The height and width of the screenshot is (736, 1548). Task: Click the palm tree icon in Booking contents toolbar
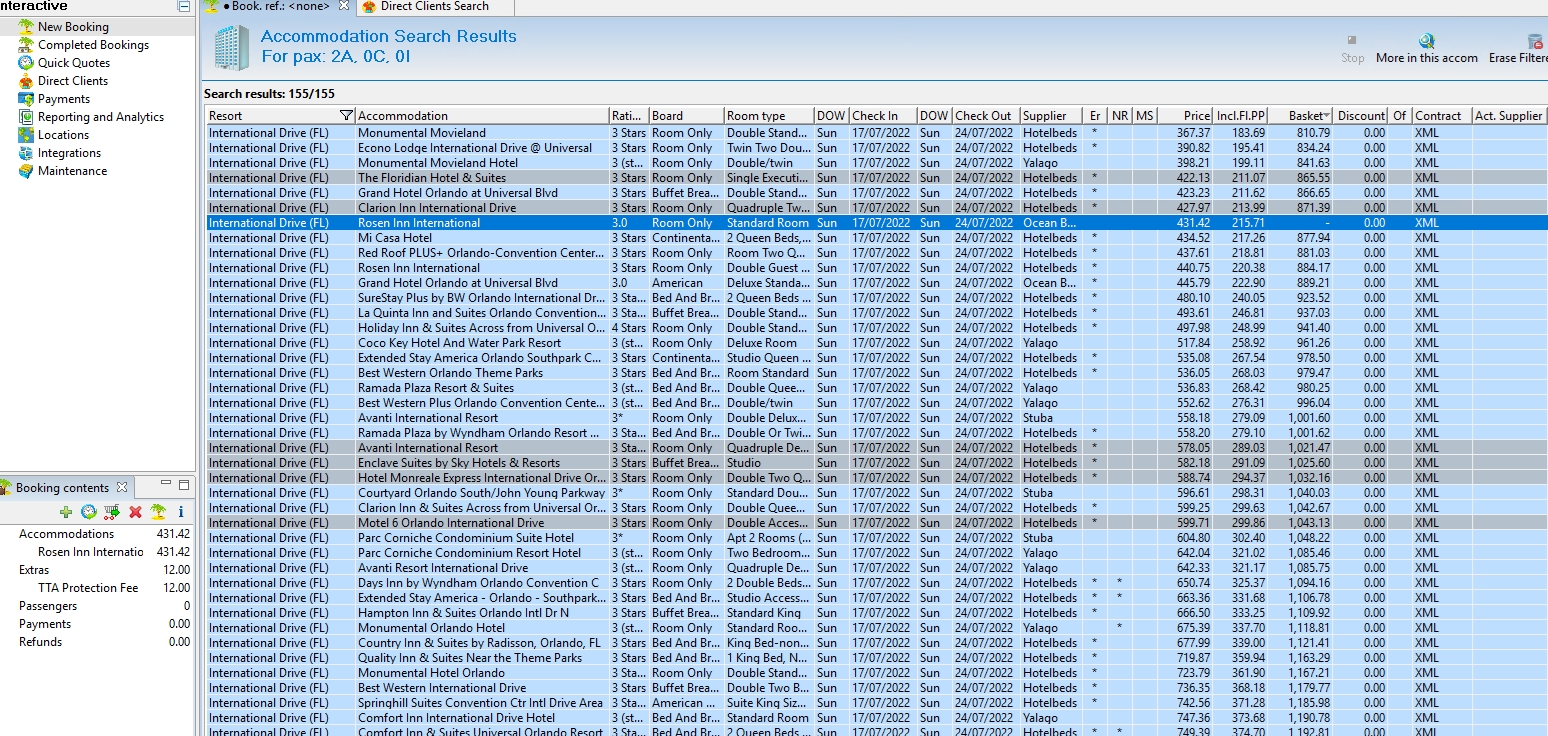158,512
